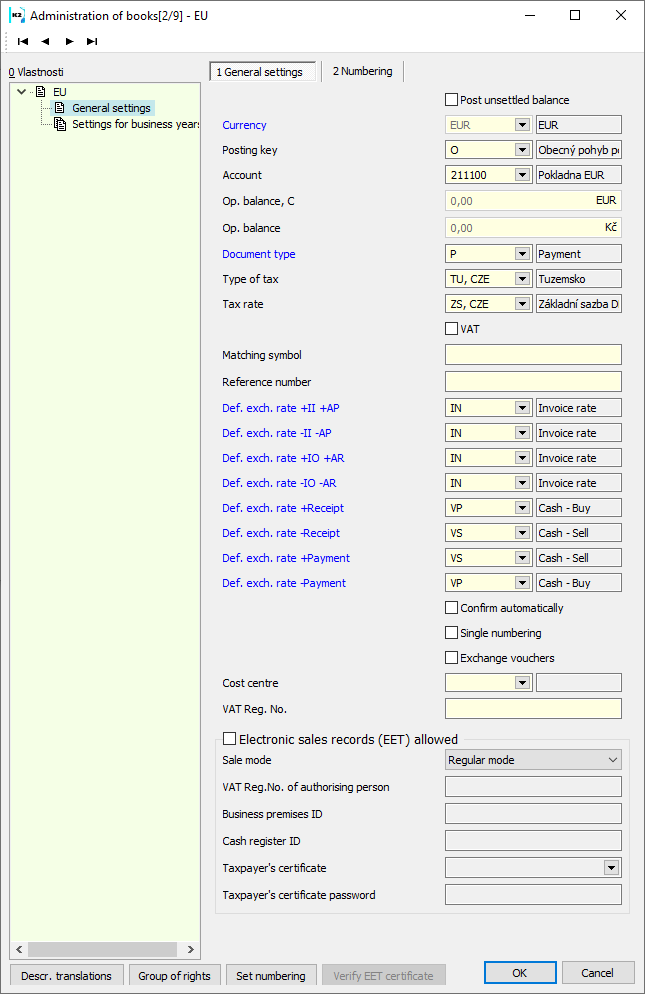The image size is (645, 994).
Task: Open the Tax rate dropdown
Action: click(523, 304)
